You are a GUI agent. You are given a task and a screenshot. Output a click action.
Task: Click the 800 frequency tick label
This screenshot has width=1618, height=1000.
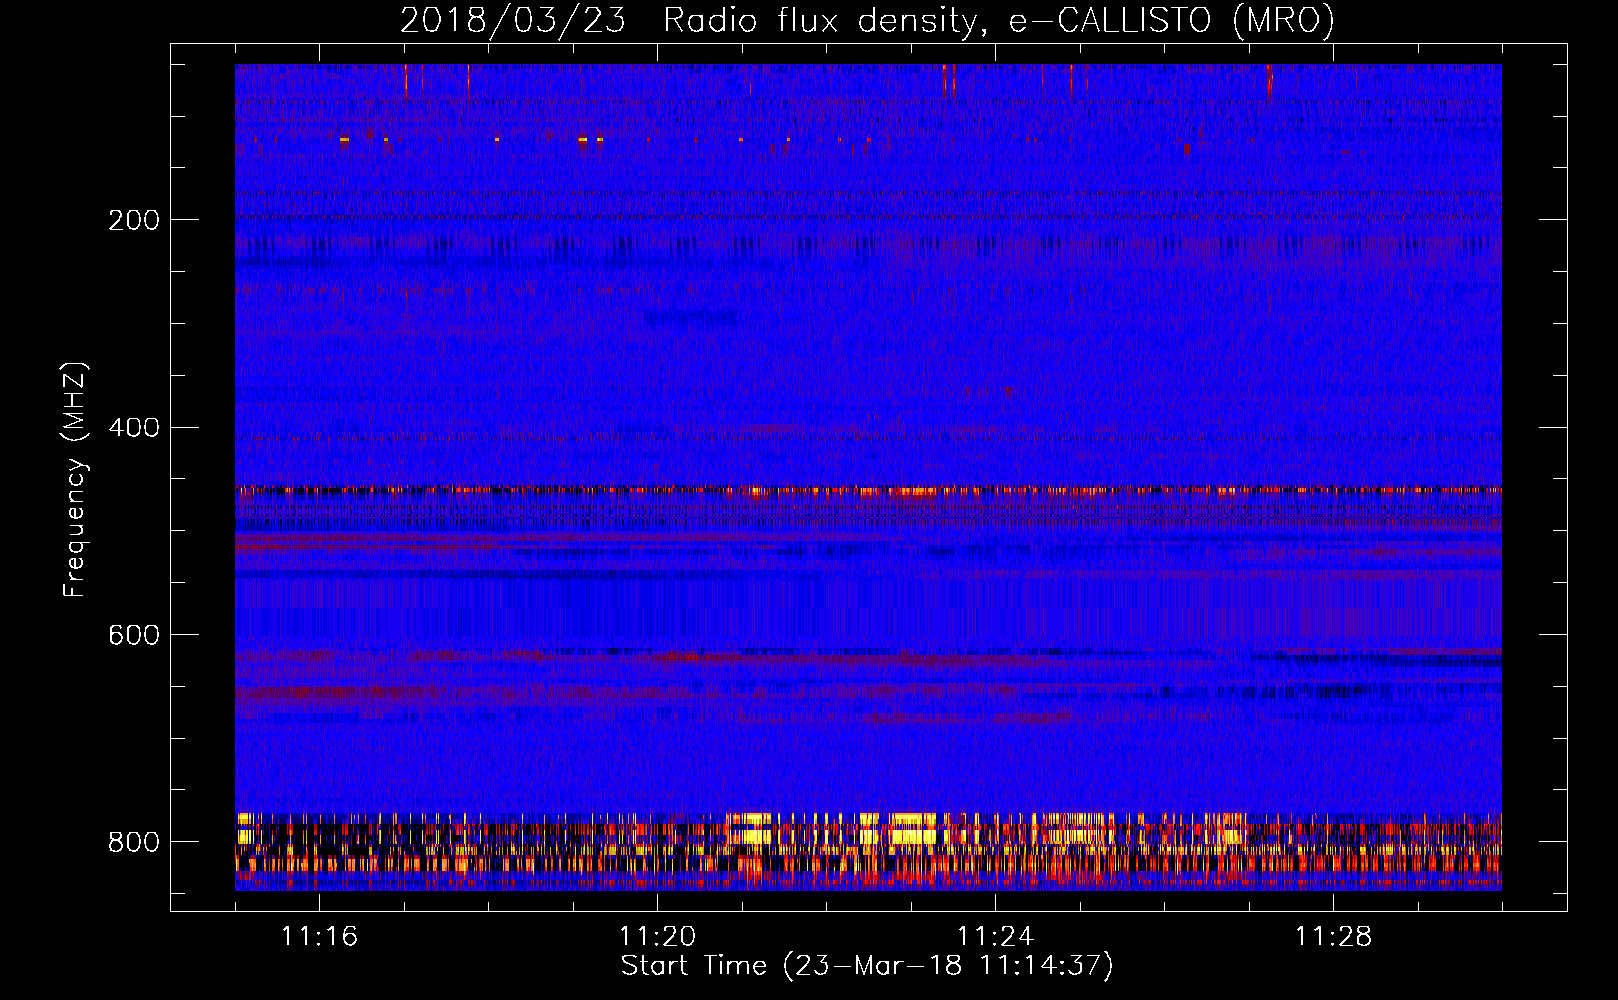133,842
